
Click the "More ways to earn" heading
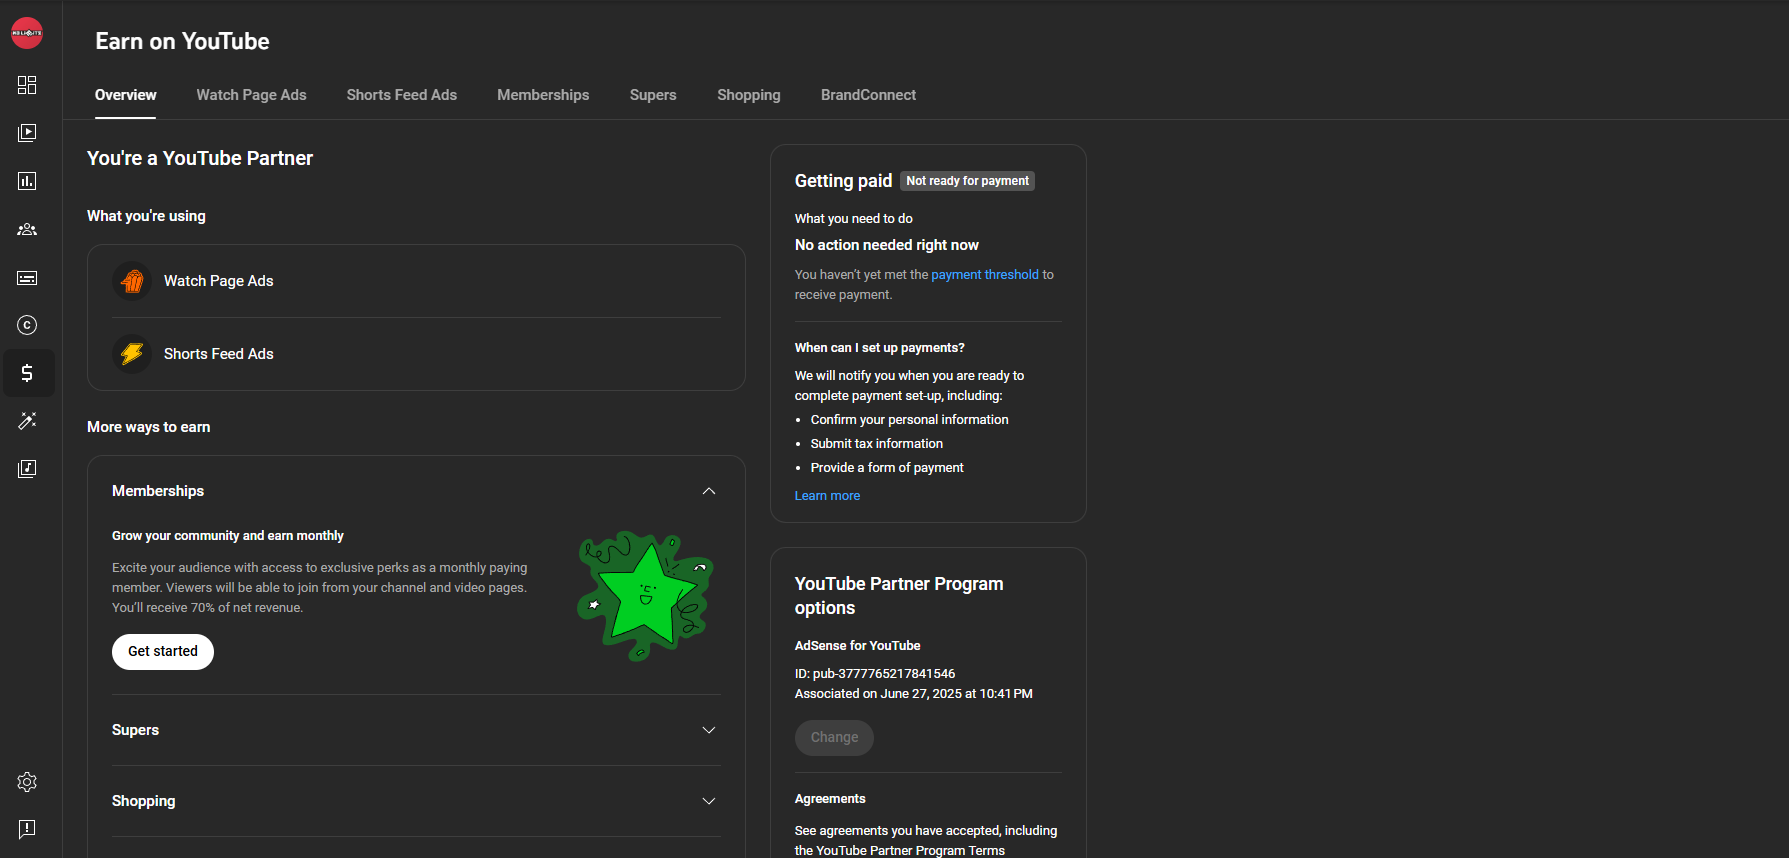[149, 427]
